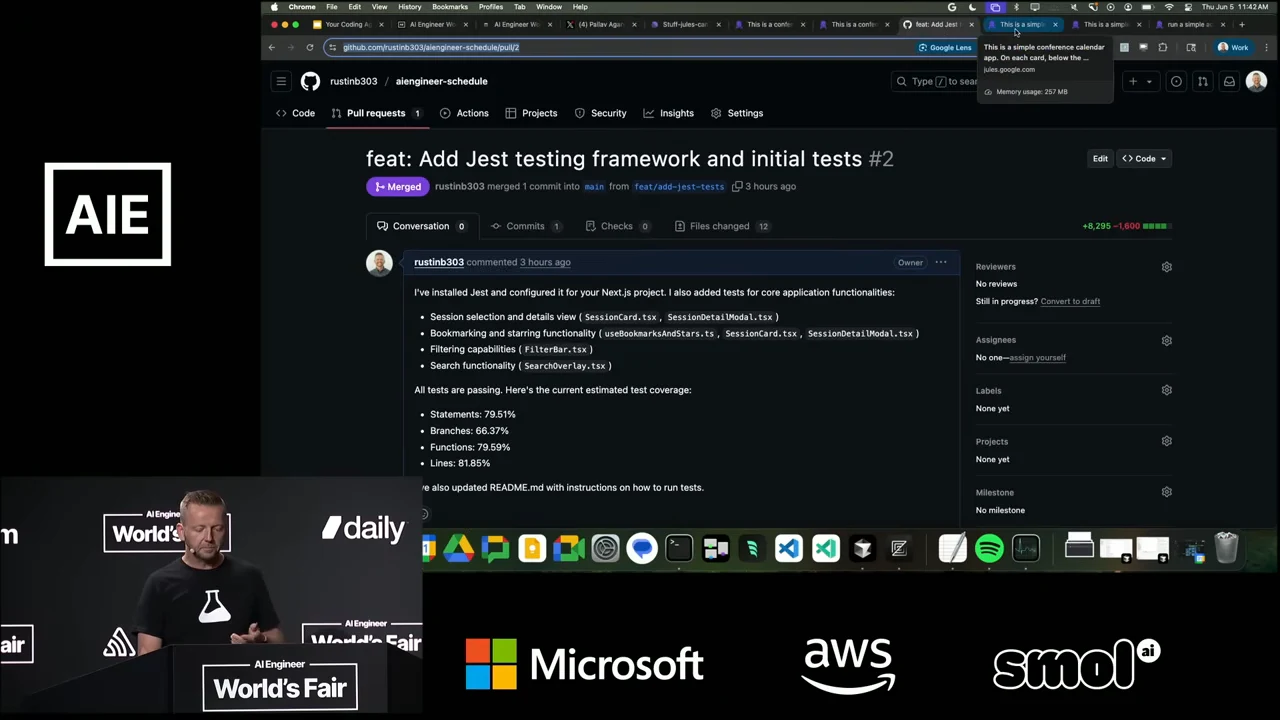Open Google Meet from the Dock
1280x720 pixels.
coord(569,548)
